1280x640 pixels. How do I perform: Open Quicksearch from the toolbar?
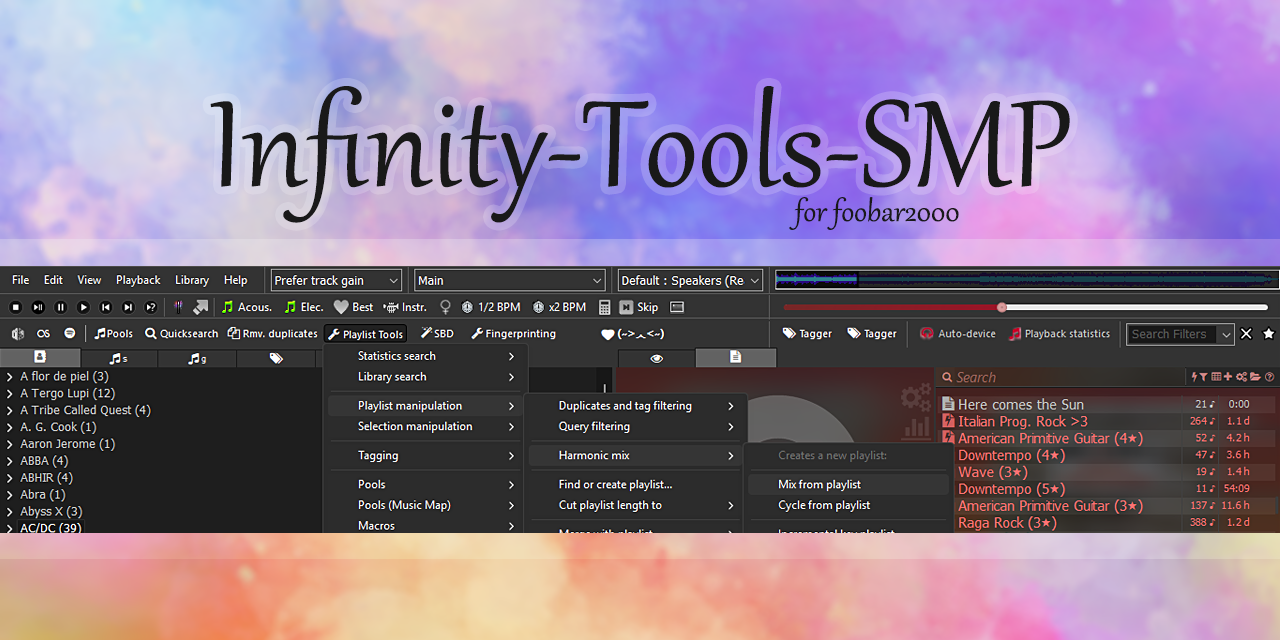181,333
